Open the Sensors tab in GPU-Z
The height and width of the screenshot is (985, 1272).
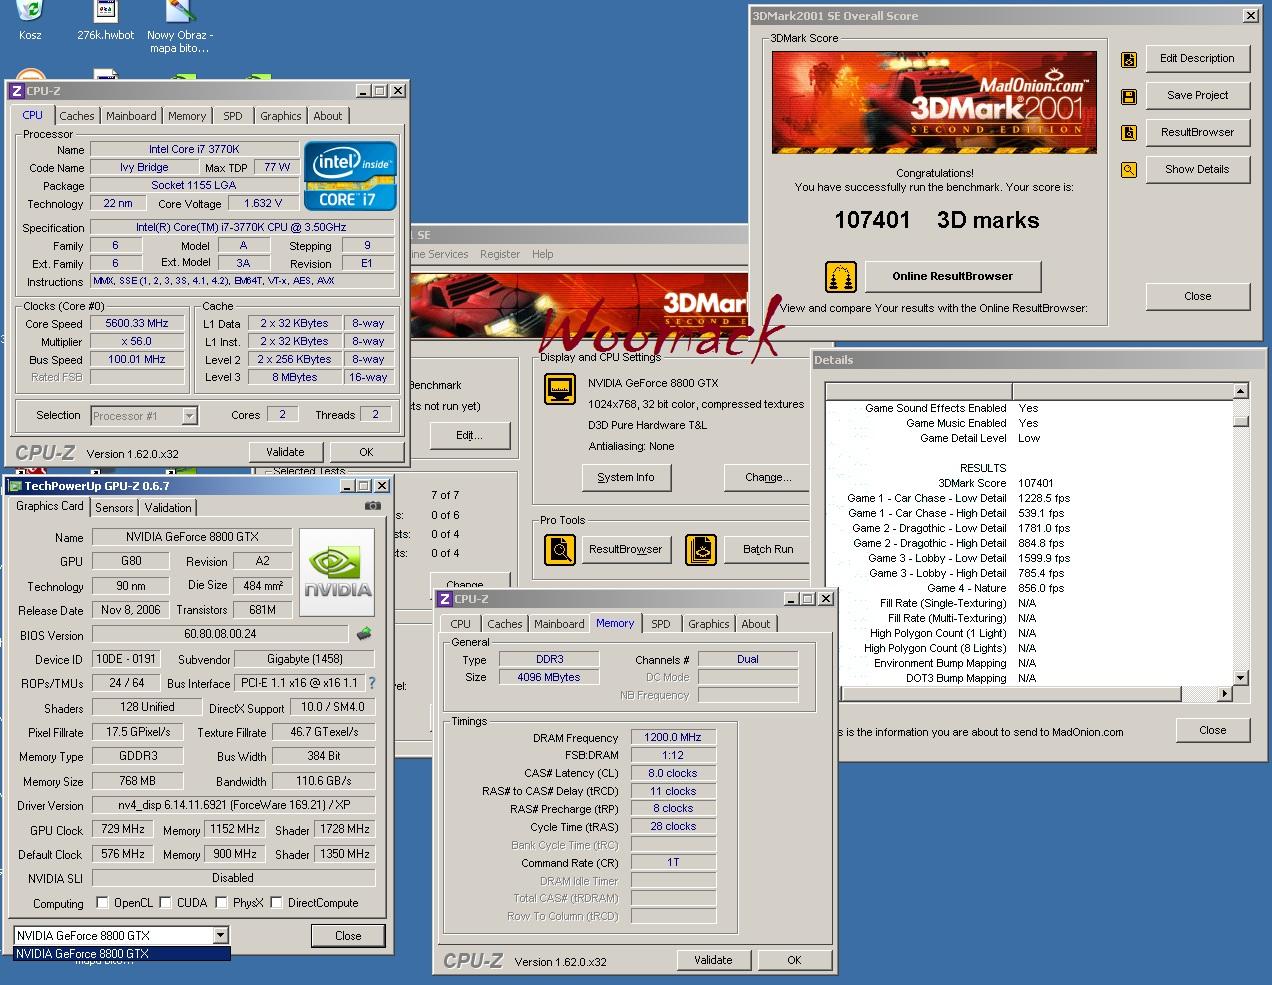114,508
